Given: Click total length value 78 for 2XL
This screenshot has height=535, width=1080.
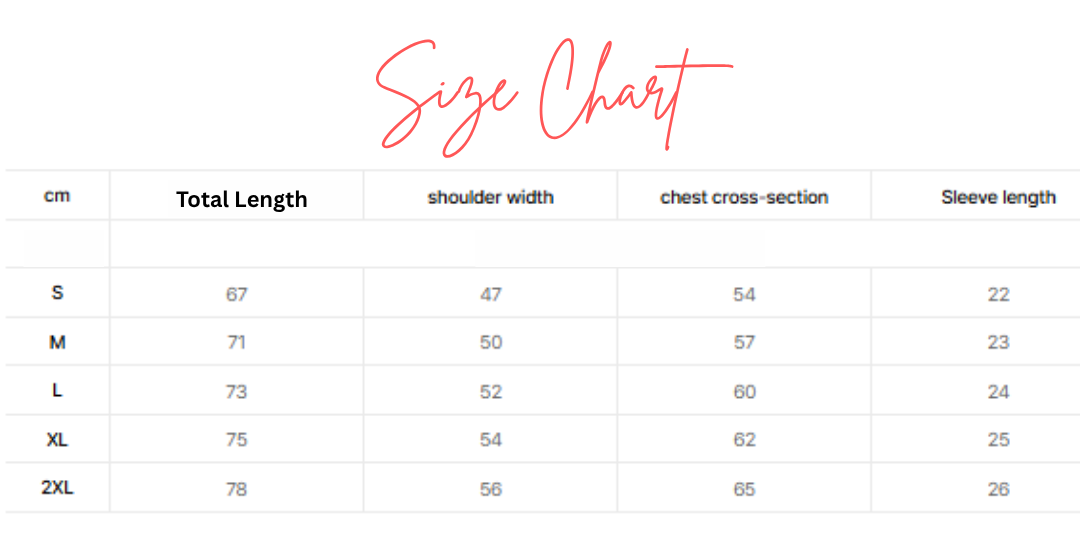Looking at the screenshot, I should click(x=236, y=489).
